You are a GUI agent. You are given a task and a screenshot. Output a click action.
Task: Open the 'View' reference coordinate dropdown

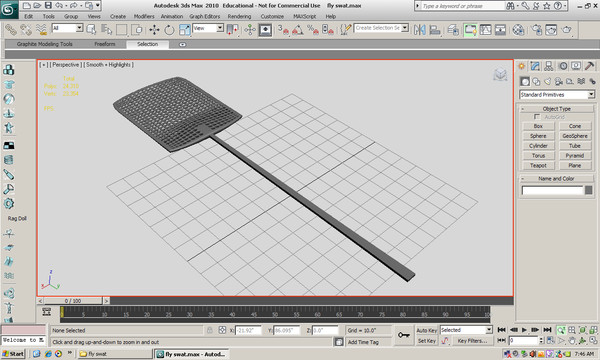point(220,28)
